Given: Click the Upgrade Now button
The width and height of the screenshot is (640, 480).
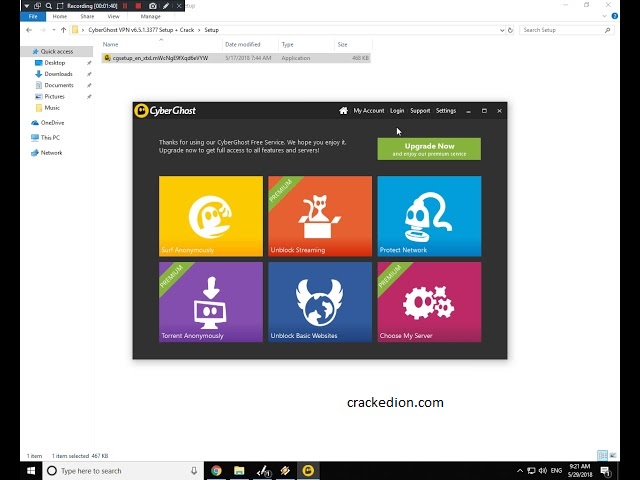Looking at the screenshot, I should (429, 149).
